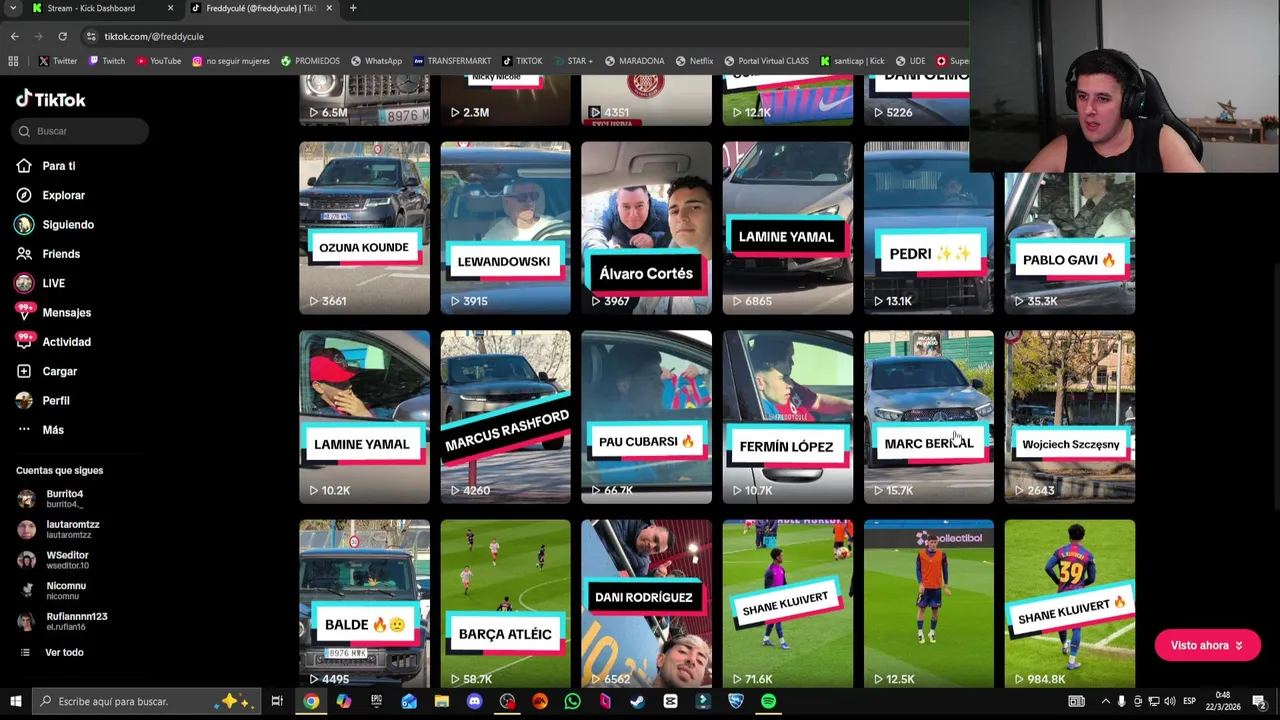Click the Cargar upload icon
The image size is (1280, 720).
point(24,371)
